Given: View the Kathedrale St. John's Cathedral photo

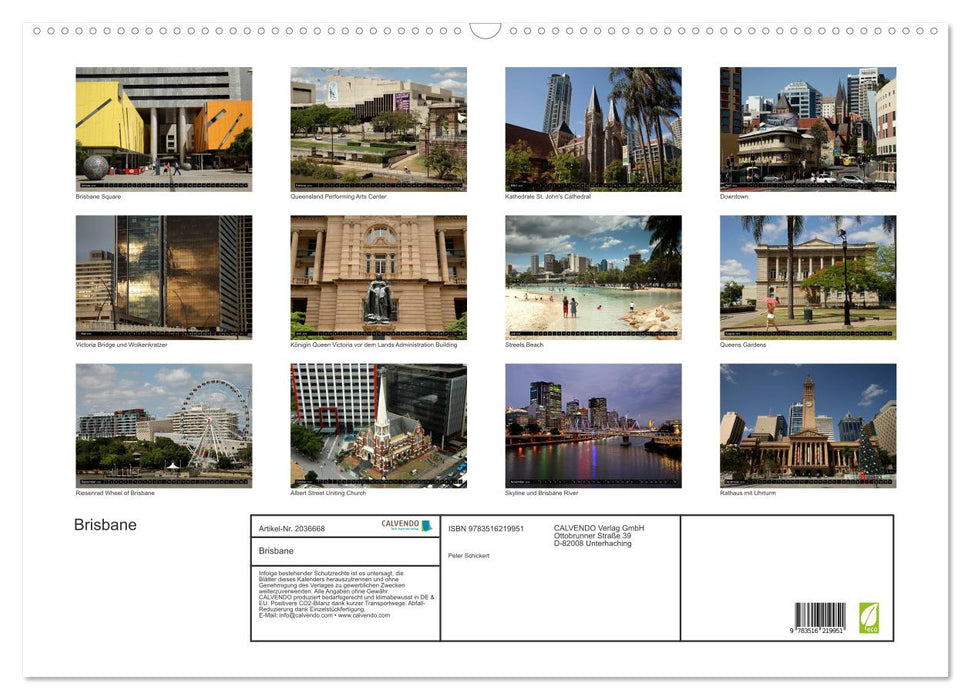Looking at the screenshot, I should pyautogui.click(x=592, y=128).
